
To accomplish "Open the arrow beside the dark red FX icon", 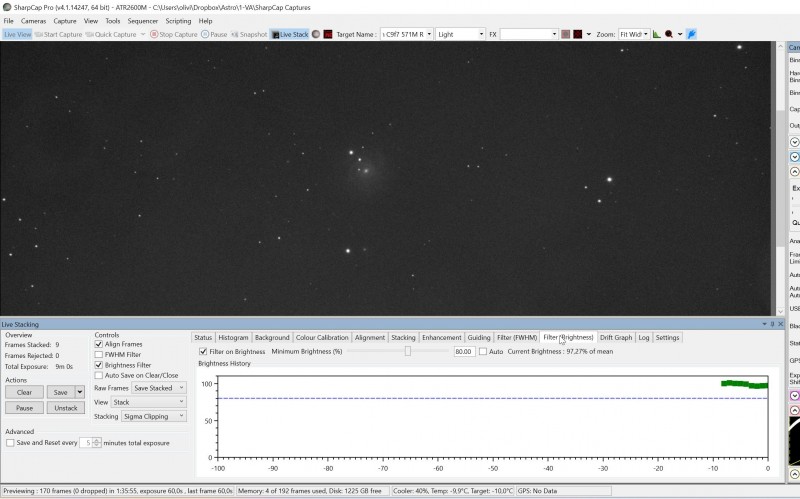I will (588, 34).
